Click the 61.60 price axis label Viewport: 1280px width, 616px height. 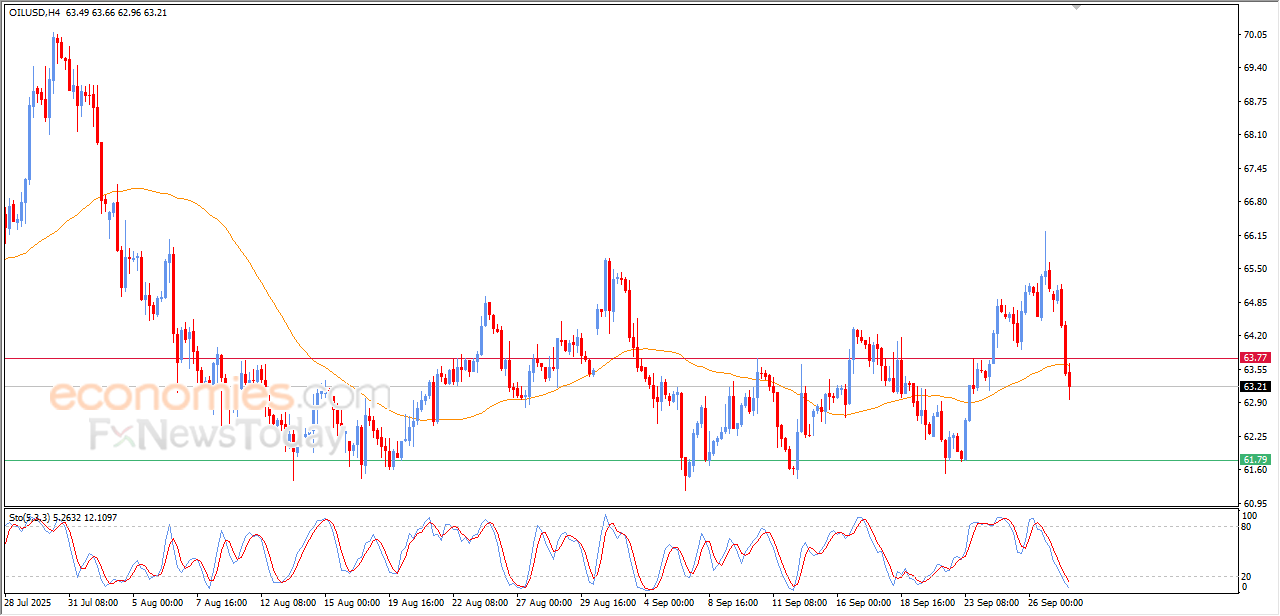(x=1257, y=469)
